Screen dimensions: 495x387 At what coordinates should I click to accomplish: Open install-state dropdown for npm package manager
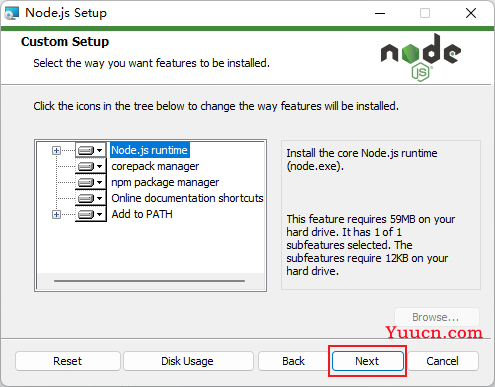91,182
